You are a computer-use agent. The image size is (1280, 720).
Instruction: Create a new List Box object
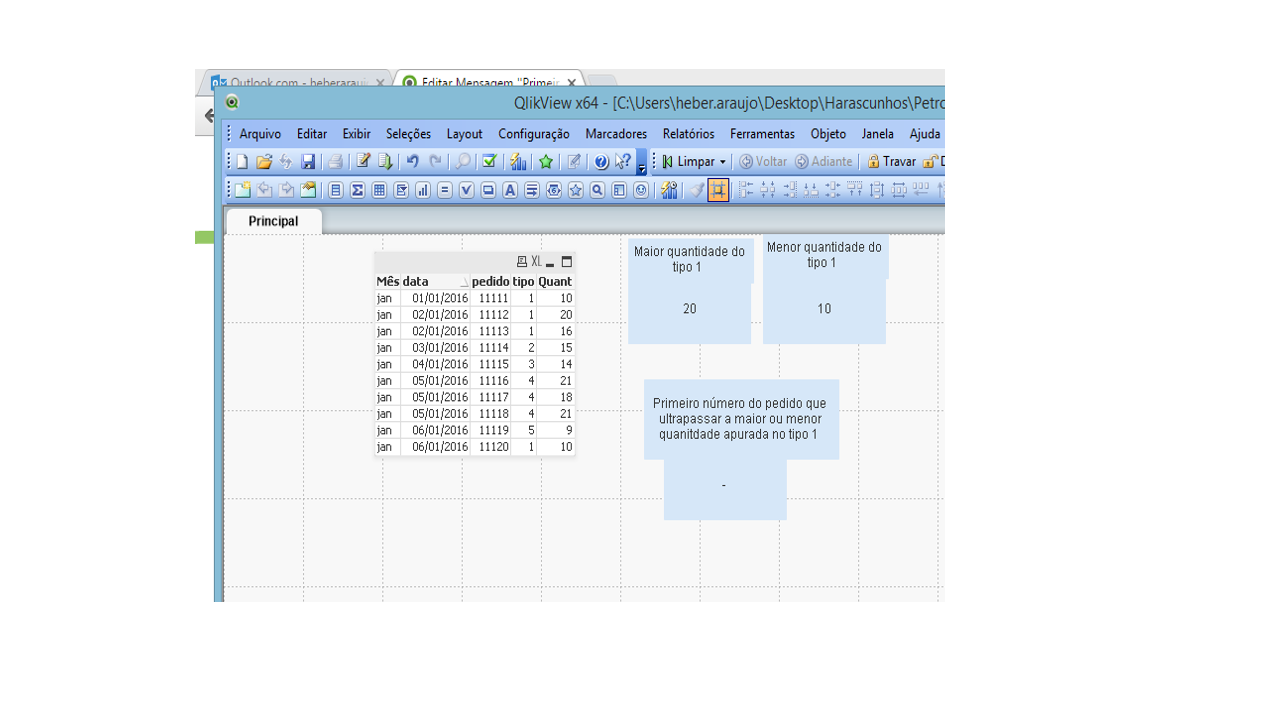tap(336, 190)
